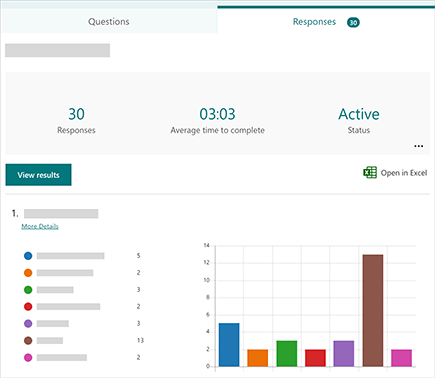
Task: Click the green Excel icon
Action: click(x=370, y=173)
